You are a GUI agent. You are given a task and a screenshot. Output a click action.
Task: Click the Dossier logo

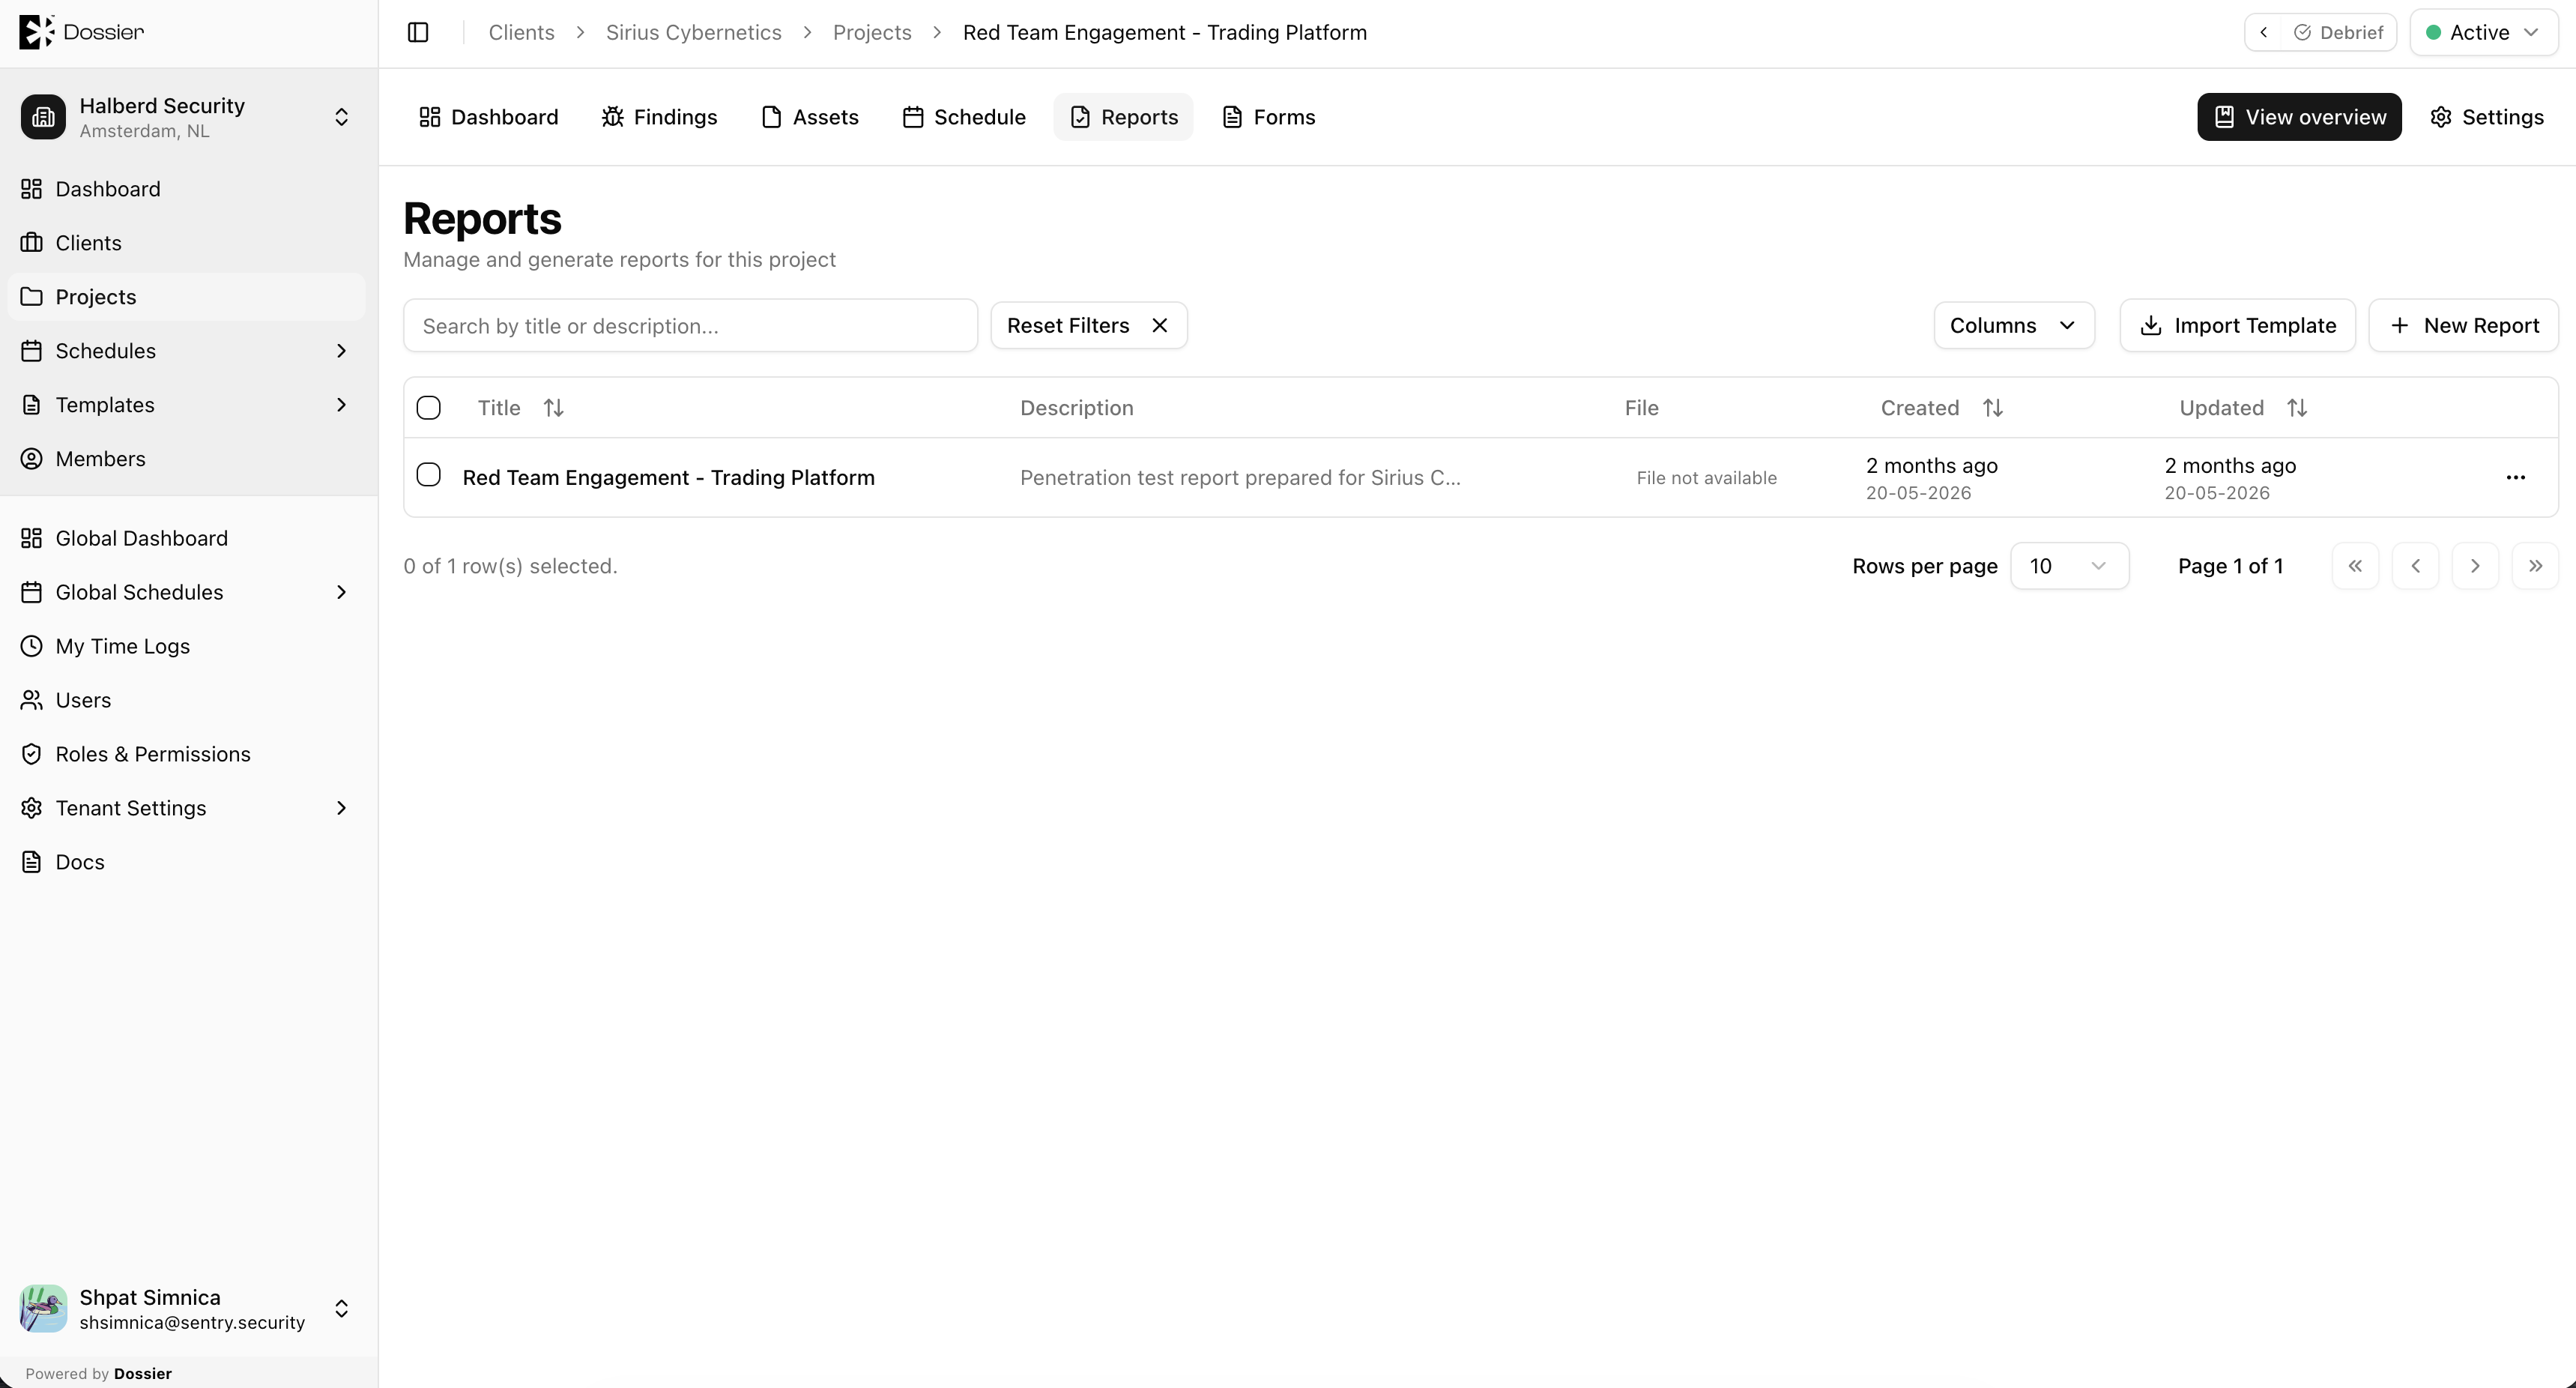82,32
